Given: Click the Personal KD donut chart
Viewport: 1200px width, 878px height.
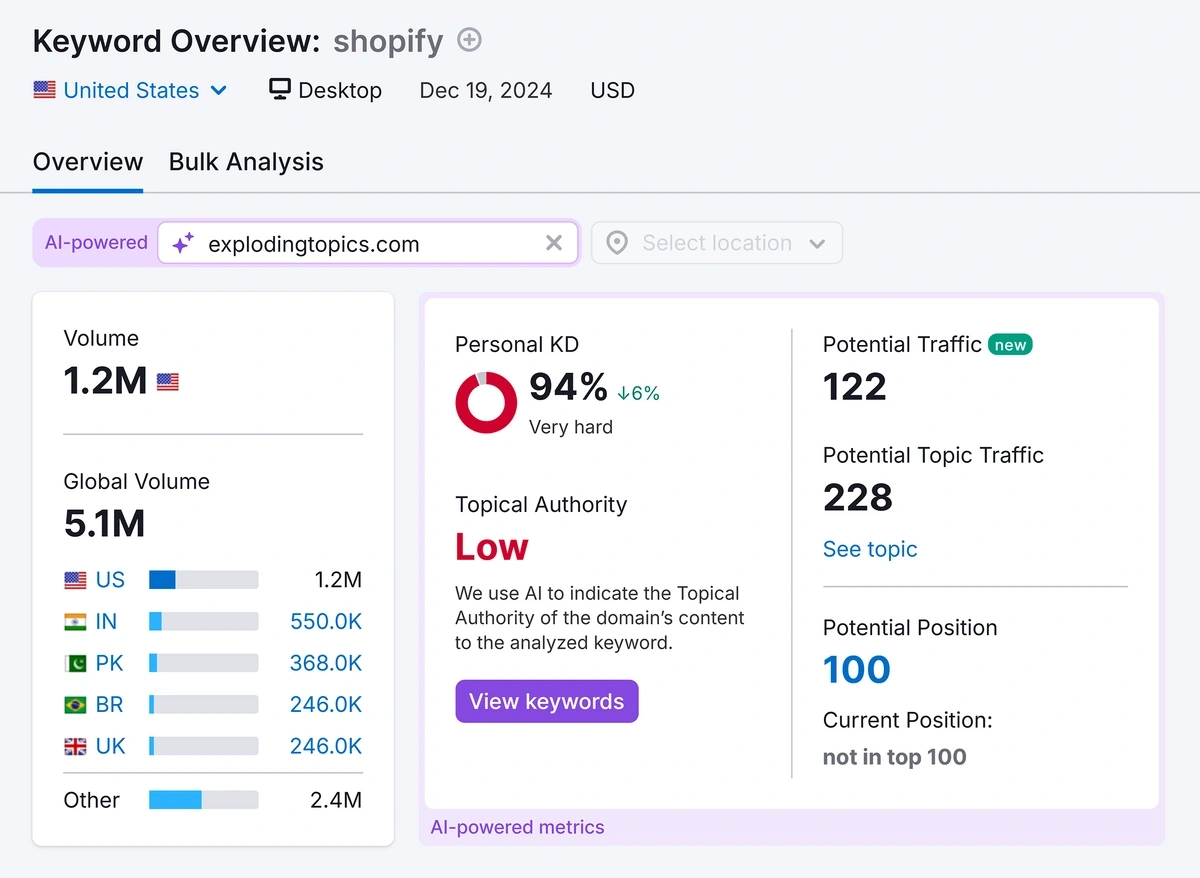Looking at the screenshot, I should (486, 402).
